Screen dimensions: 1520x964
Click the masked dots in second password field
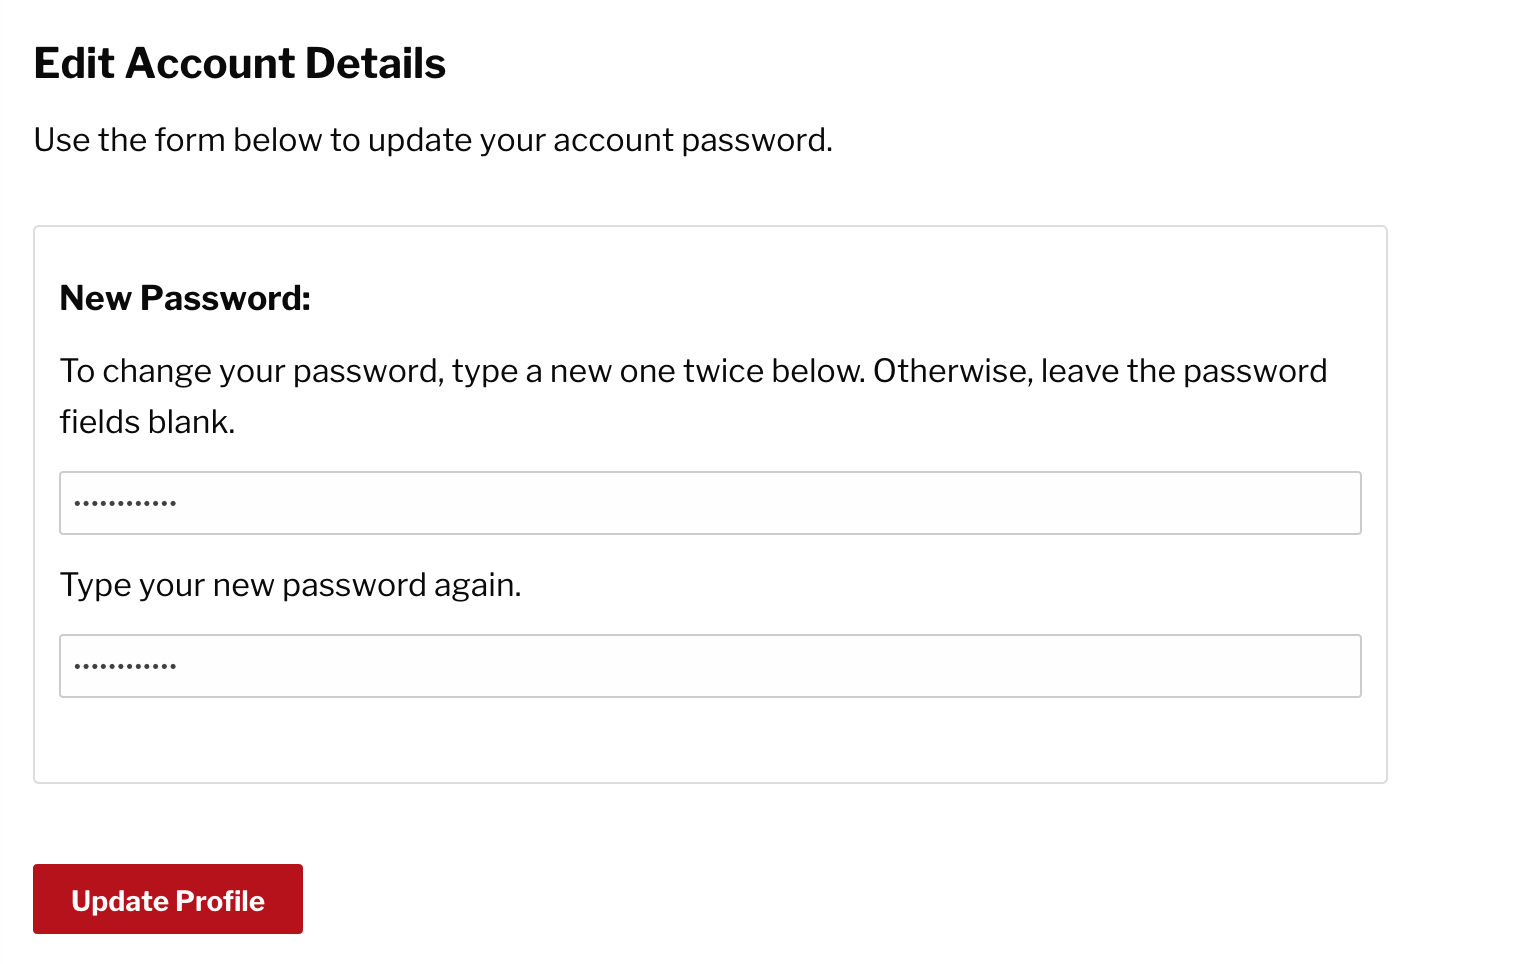click(125, 666)
